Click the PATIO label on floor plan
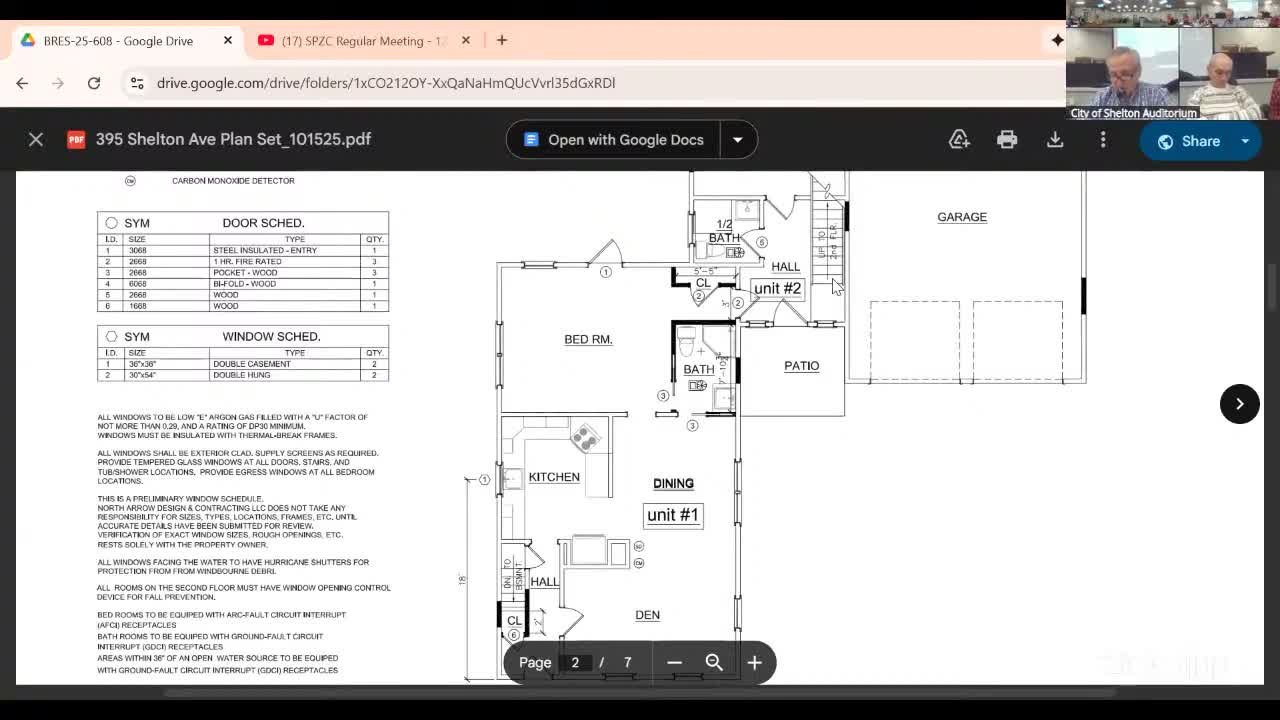 (x=801, y=366)
